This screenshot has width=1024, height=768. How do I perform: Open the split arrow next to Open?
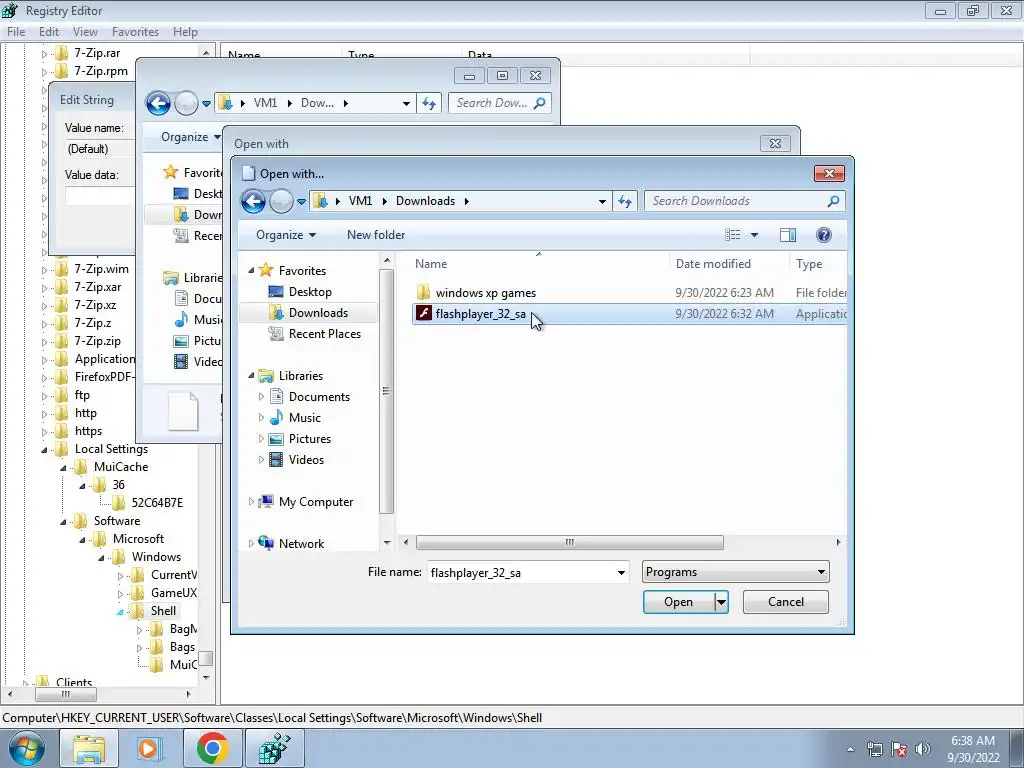click(x=721, y=602)
